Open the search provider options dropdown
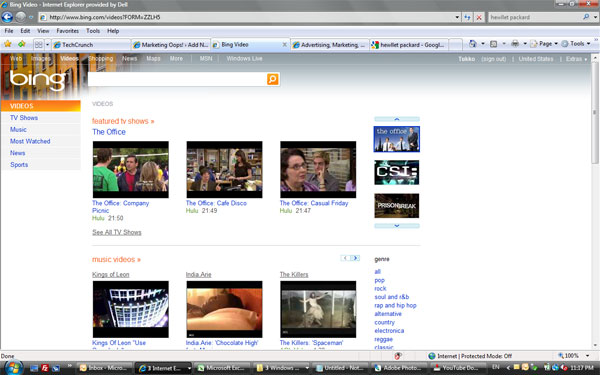Image resolution: width=600 pixels, height=375 pixels. click(595, 17)
